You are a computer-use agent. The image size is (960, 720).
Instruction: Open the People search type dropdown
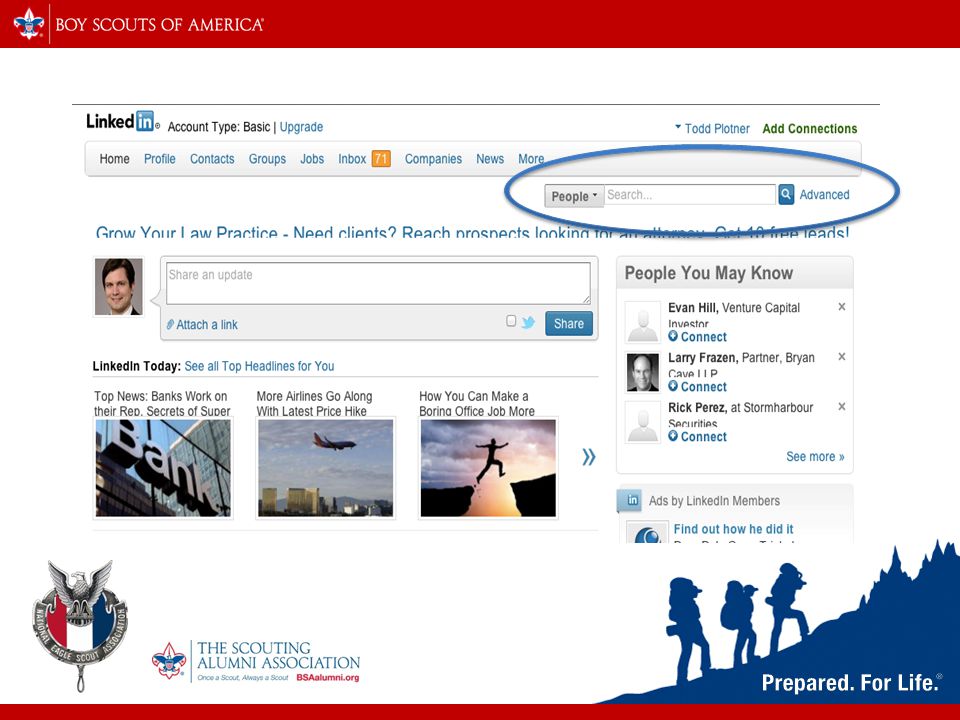[574, 196]
